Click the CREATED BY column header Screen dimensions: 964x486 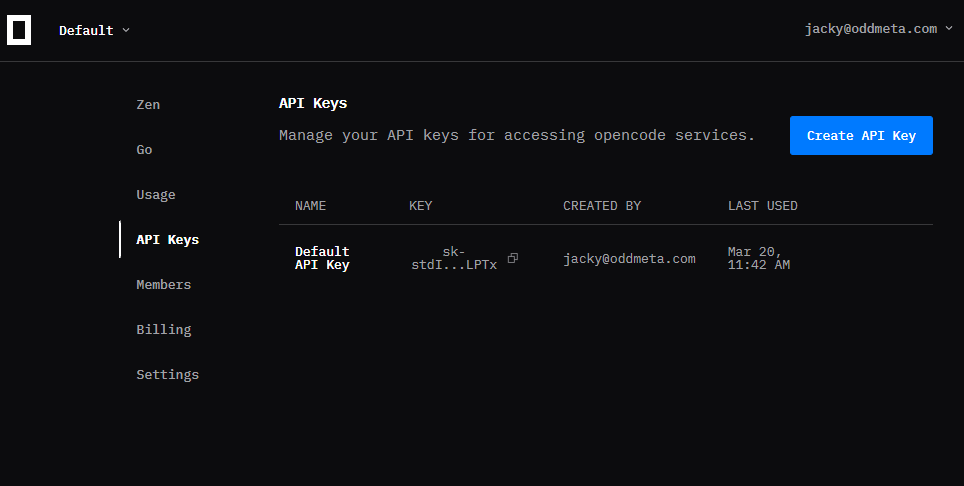click(602, 206)
